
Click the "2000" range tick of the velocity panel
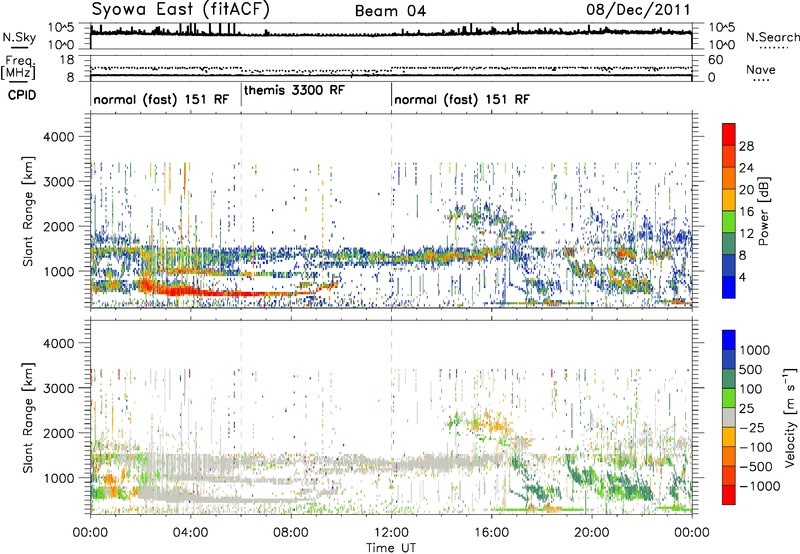pyautogui.click(x=59, y=433)
